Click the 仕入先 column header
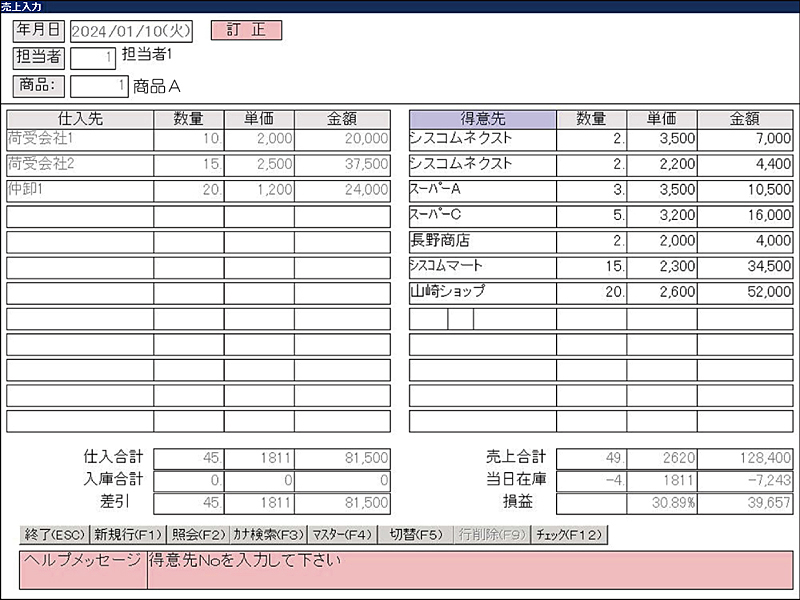The image size is (800, 600). pyautogui.click(x=80, y=119)
